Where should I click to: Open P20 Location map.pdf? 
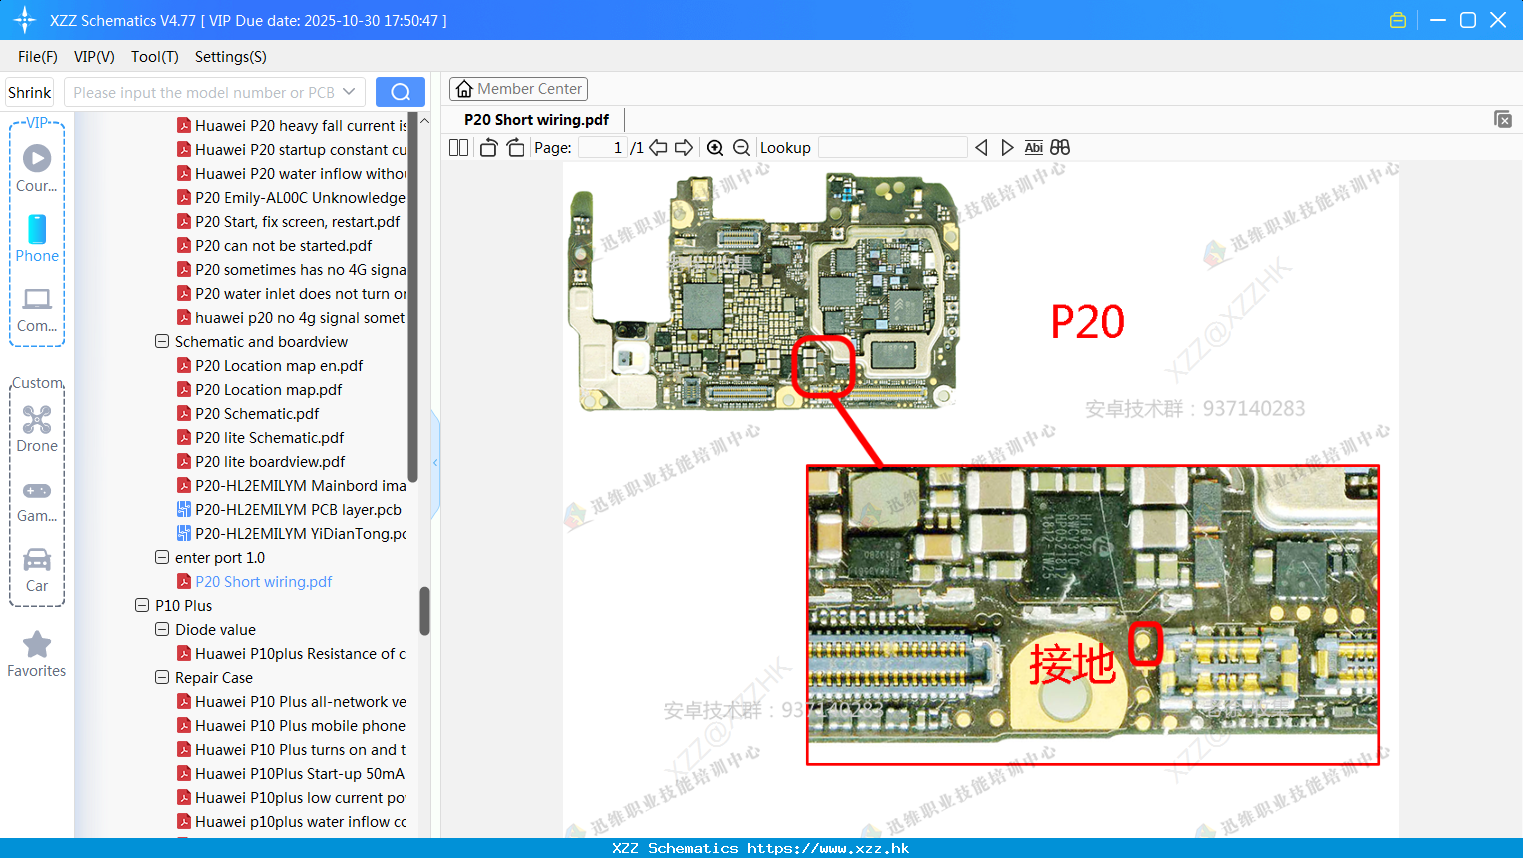pos(268,389)
